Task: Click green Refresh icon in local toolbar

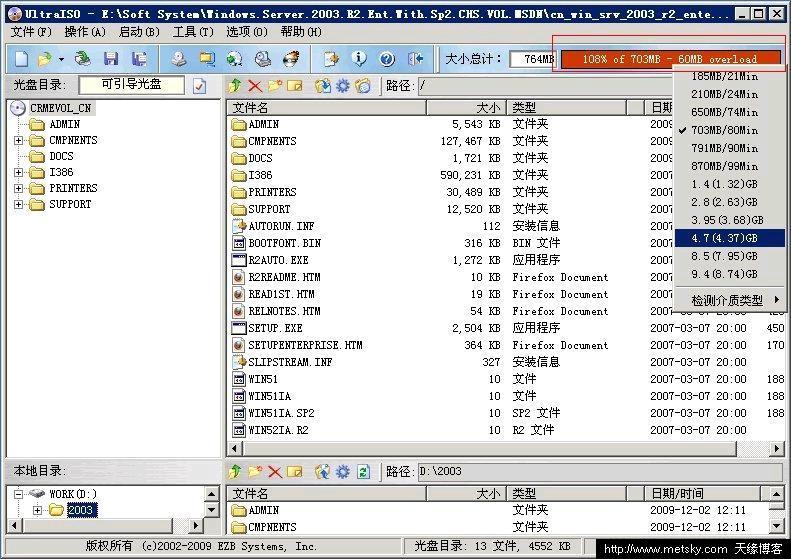Action: click(x=363, y=472)
